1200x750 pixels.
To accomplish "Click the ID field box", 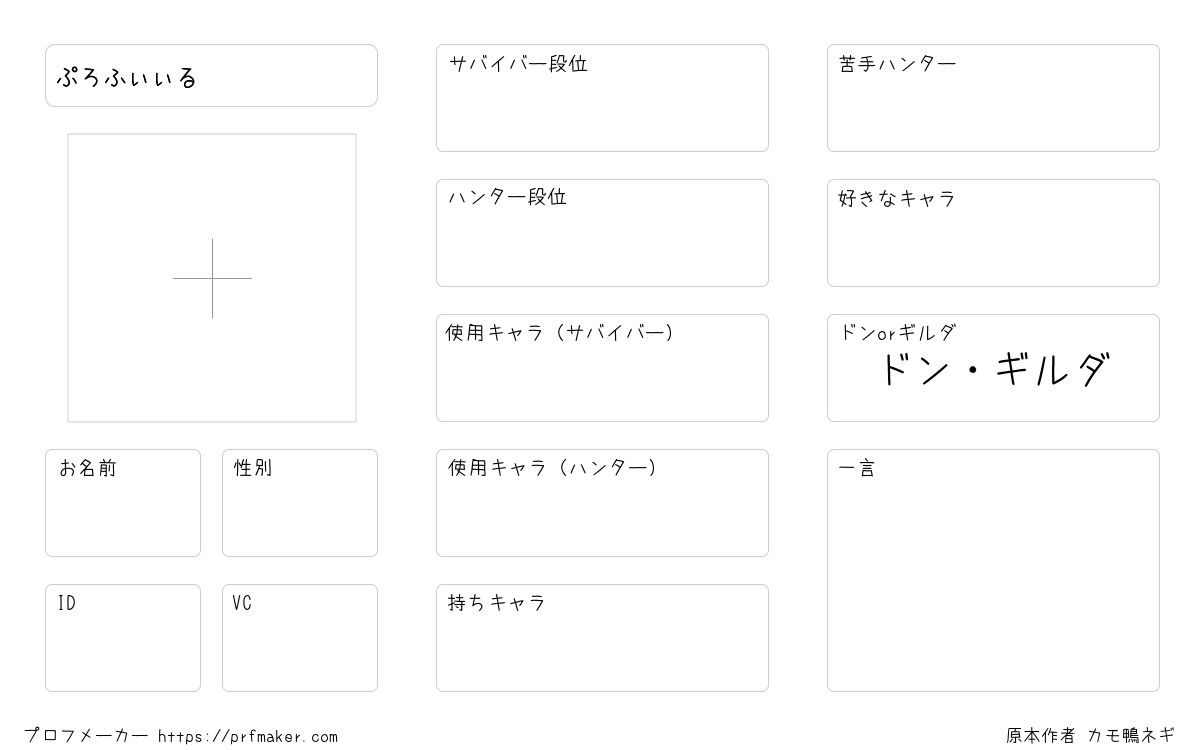I will point(123,638).
